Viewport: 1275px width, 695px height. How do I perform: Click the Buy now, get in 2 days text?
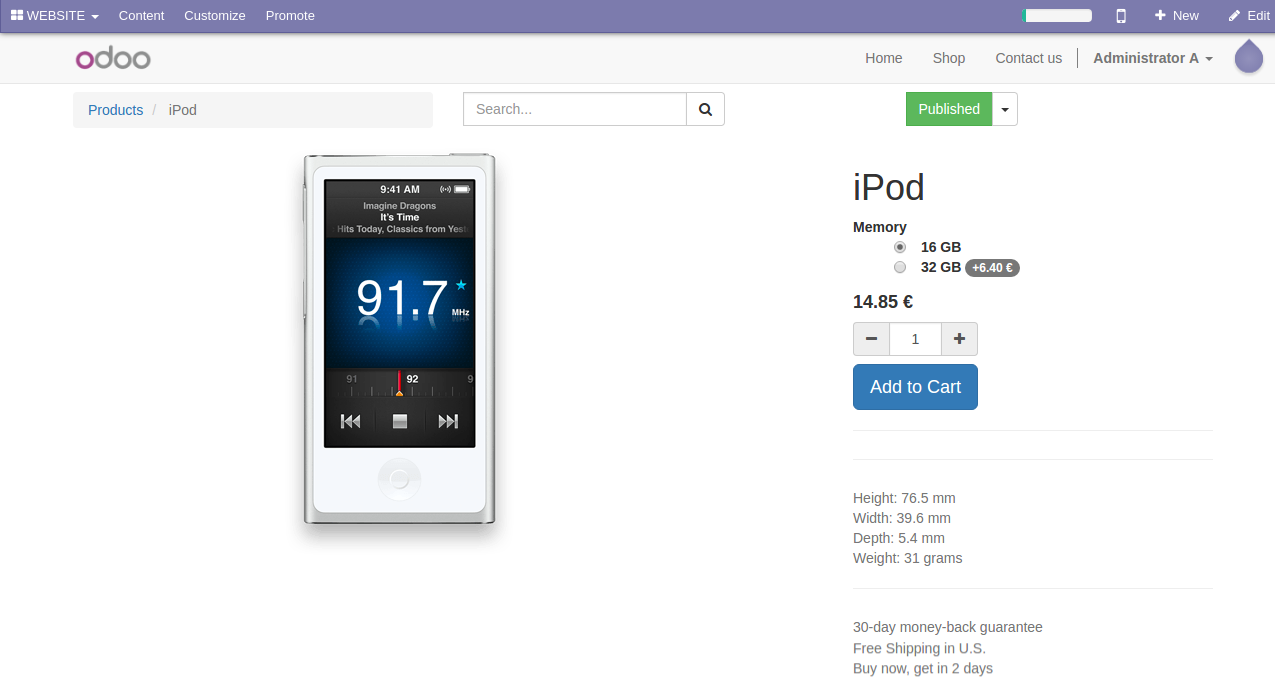[x=923, y=668]
